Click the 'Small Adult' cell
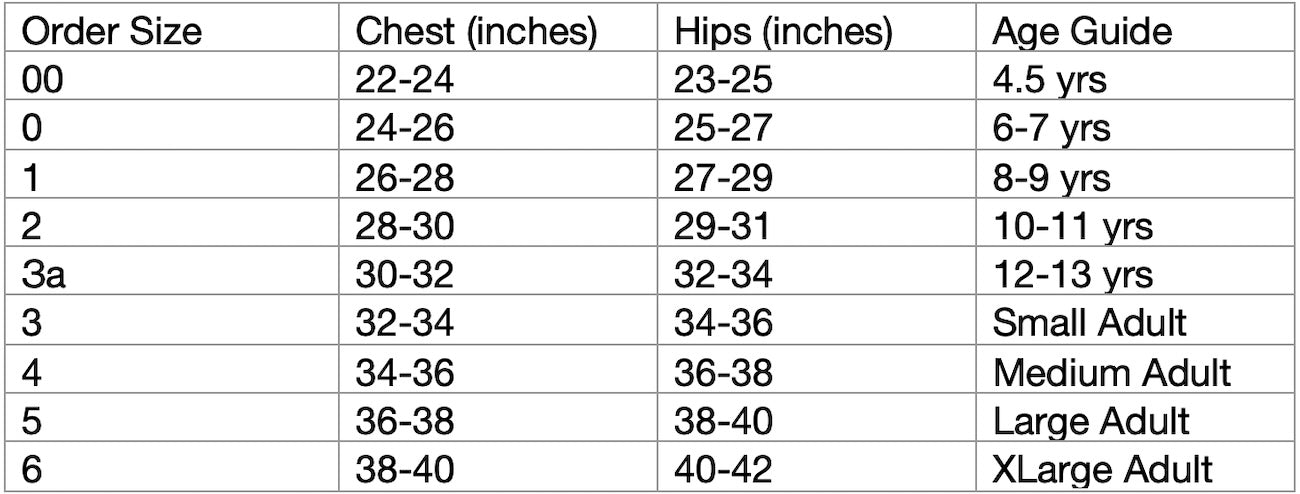Image resolution: width=1300 pixels, height=494 pixels. [x=1089, y=323]
